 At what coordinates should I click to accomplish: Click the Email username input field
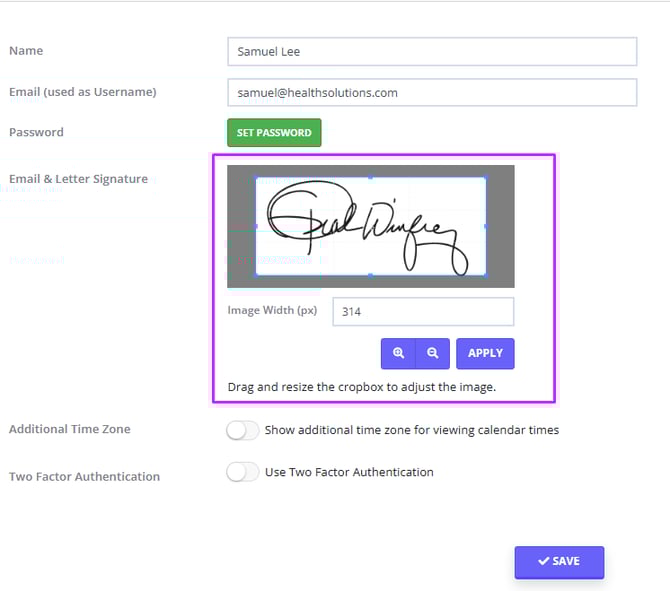432,92
